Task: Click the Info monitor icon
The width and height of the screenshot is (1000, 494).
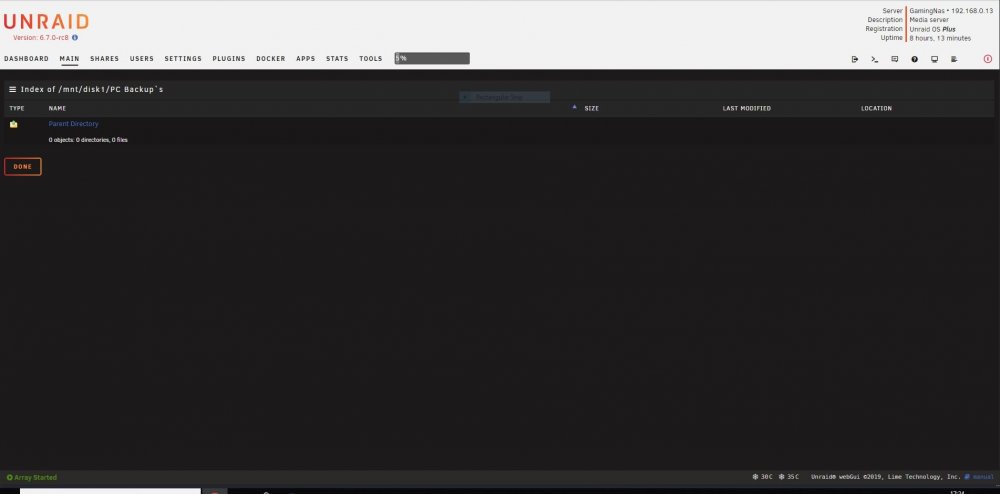Action: point(934,59)
